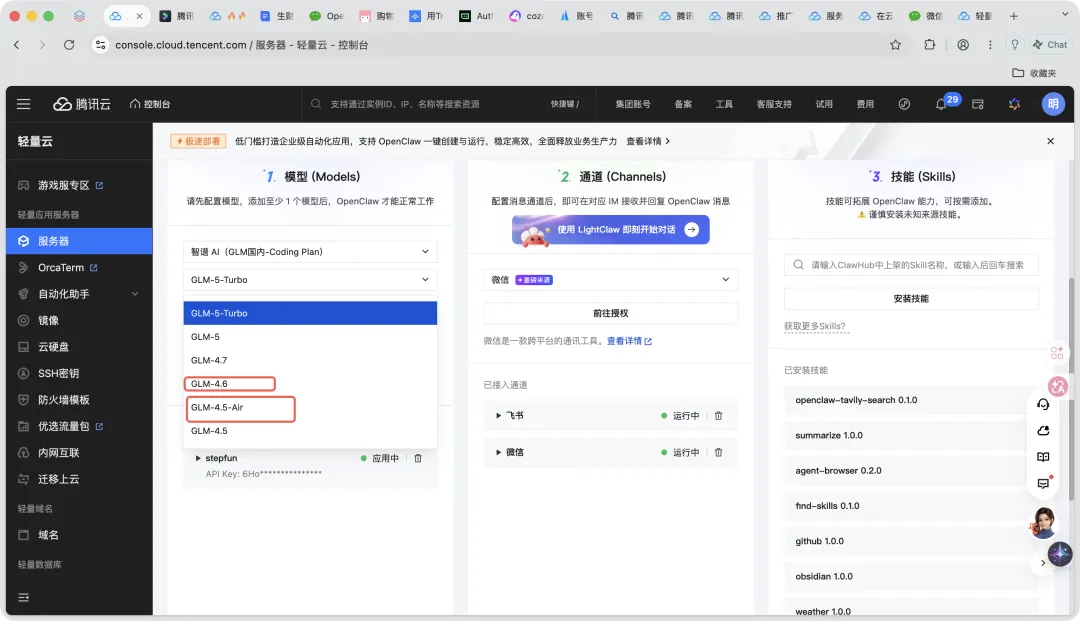Viewport: 1080px width, 621px height.
Task: Open 内网互联 in the sidebar
Action: pos(58,452)
